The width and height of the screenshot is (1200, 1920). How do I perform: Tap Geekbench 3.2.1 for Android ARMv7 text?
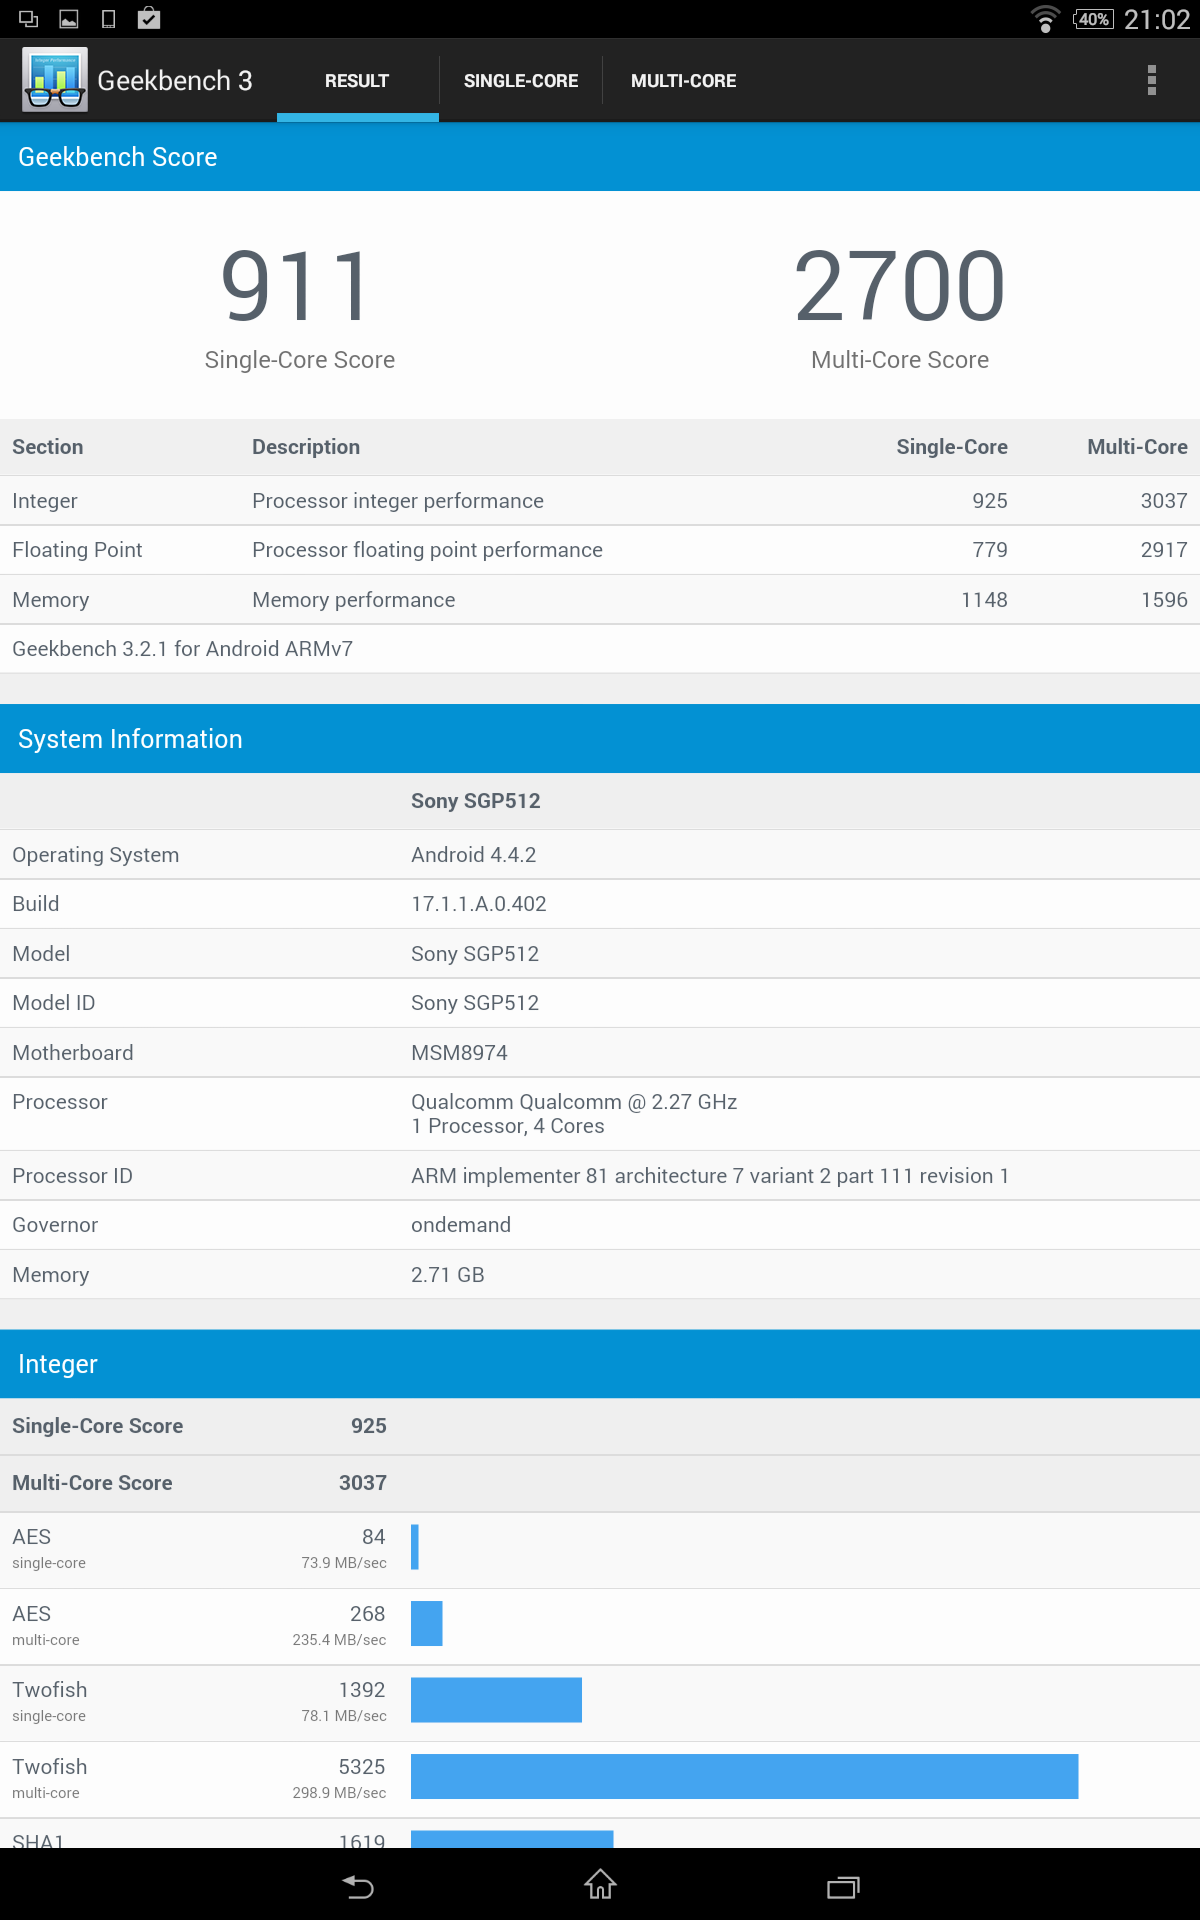tap(182, 649)
